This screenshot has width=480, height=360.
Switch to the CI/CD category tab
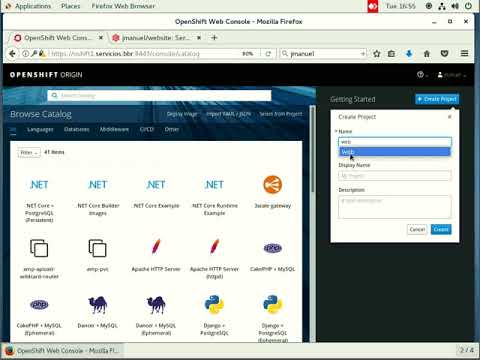(147, 129)
